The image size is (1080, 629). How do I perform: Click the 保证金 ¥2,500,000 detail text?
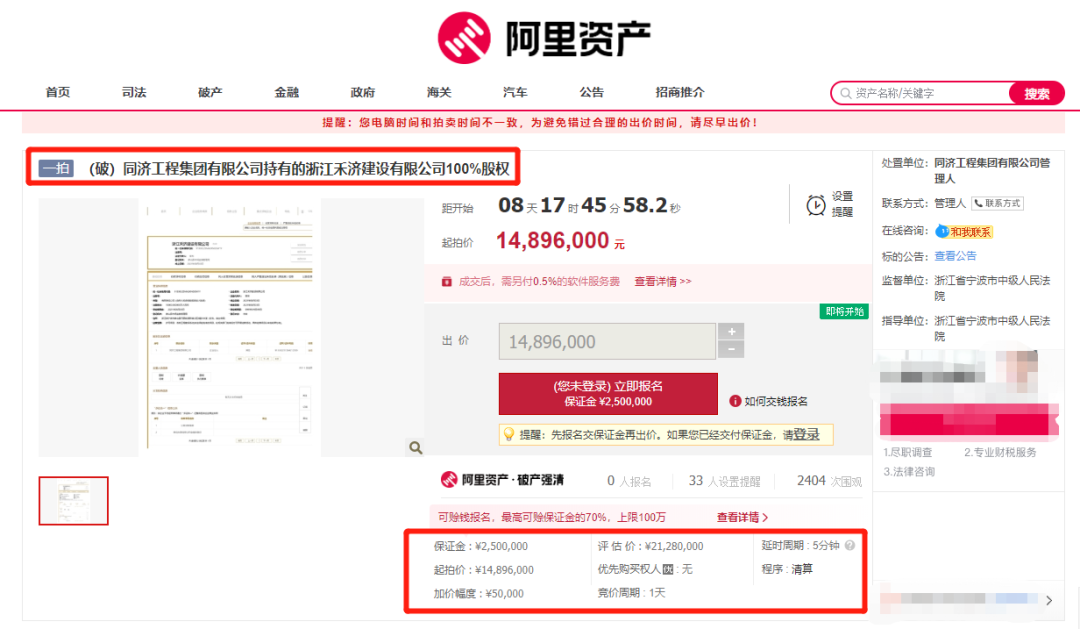(x=481, y=546)
